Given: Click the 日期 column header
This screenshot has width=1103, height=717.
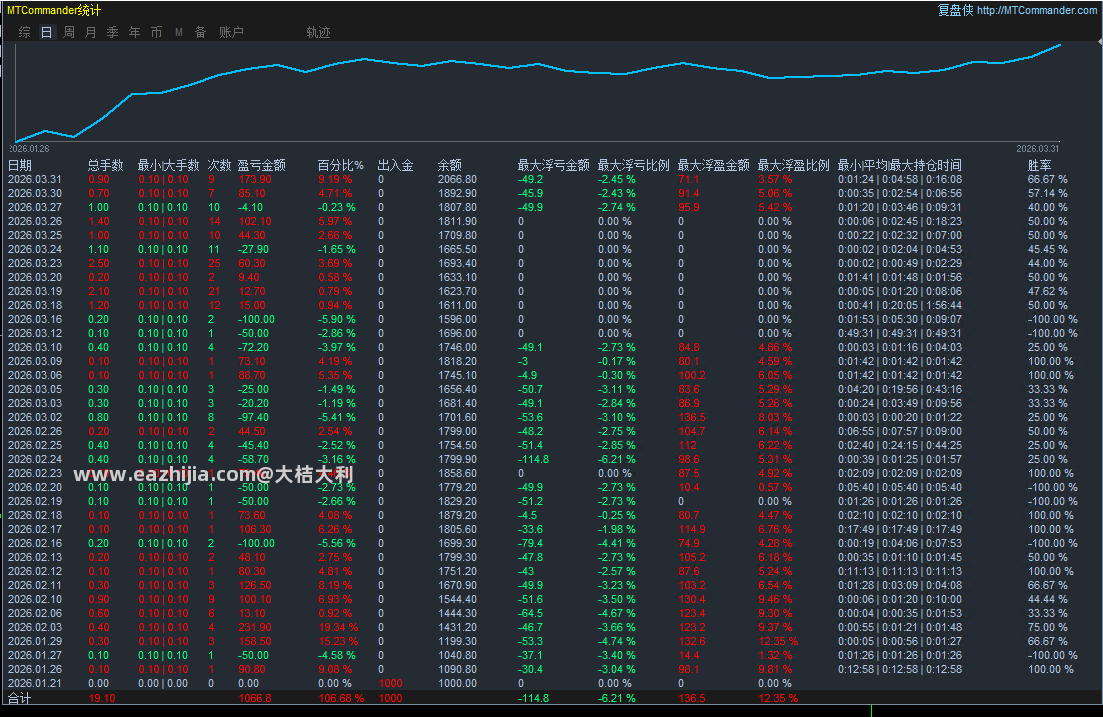Looking at the screenshot, I should pos(20,165).
